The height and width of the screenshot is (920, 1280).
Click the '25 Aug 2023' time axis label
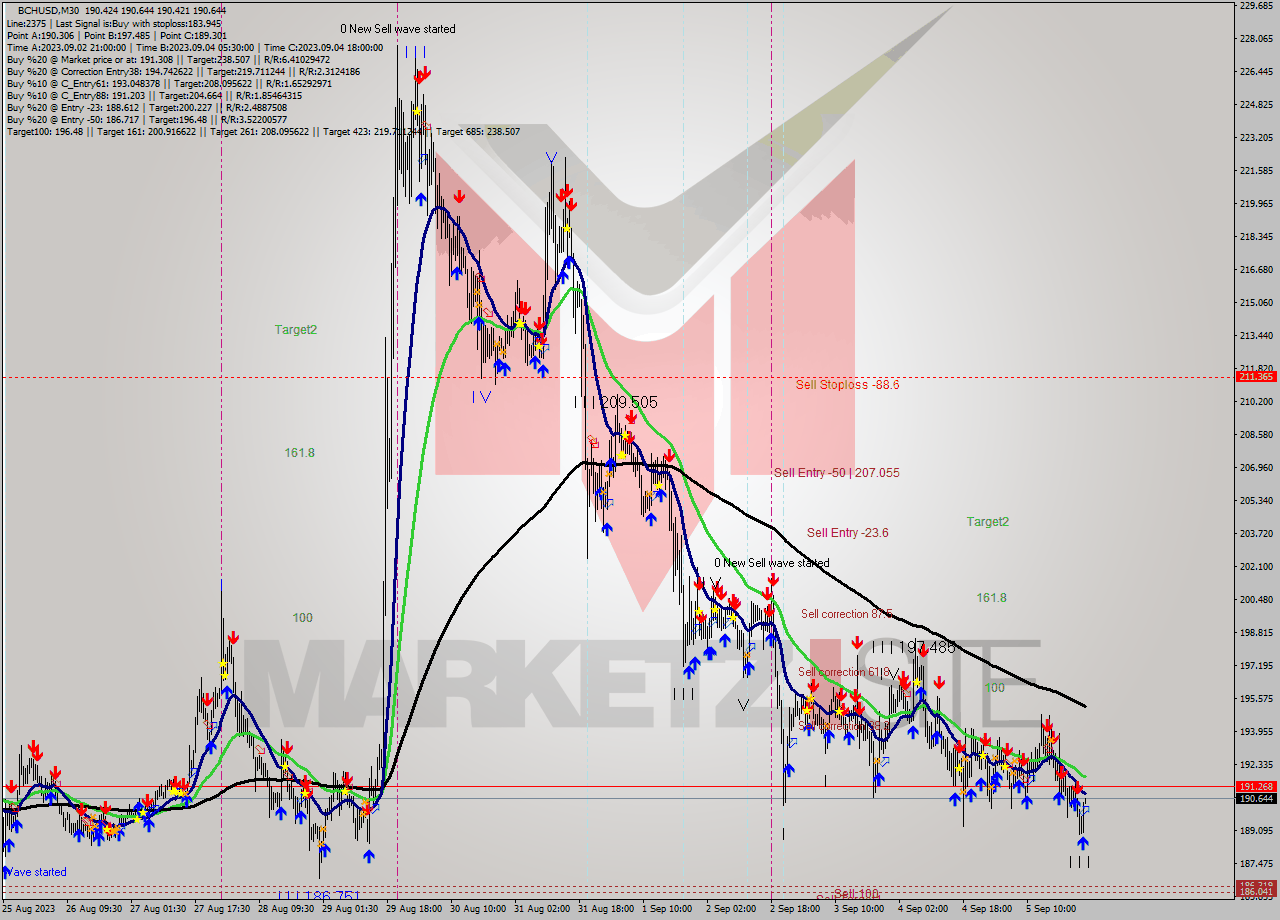[30, 909]
